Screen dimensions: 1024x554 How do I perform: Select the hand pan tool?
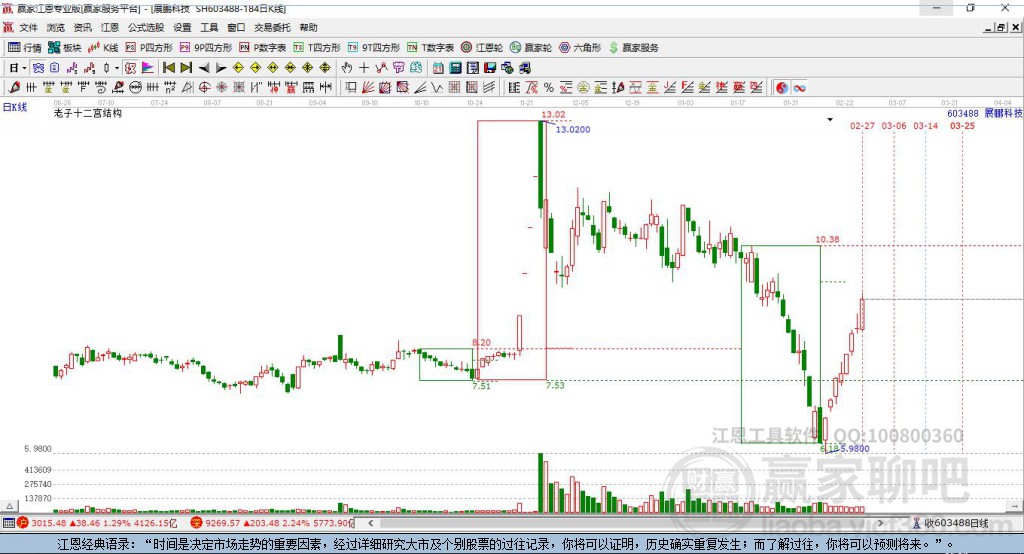[x=347, y=68]
